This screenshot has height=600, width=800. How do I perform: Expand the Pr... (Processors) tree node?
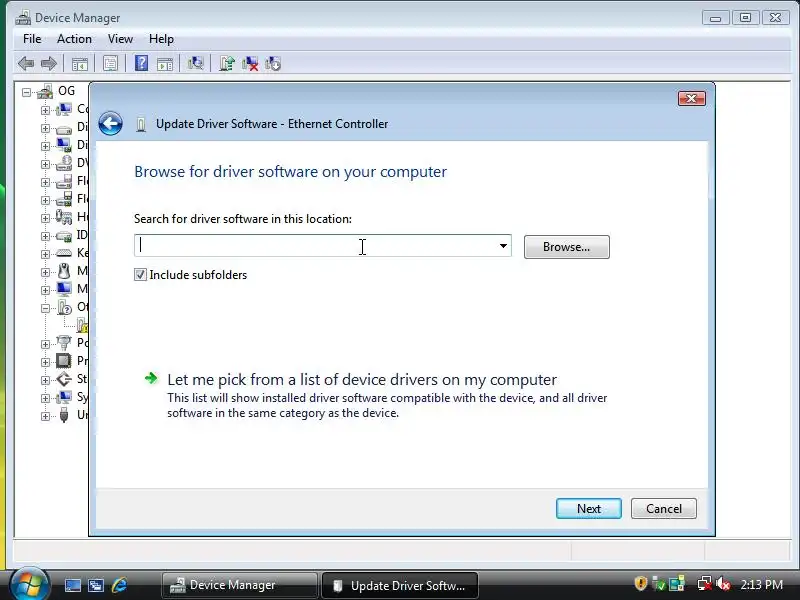pyautogui.click(x=45, y=362)
